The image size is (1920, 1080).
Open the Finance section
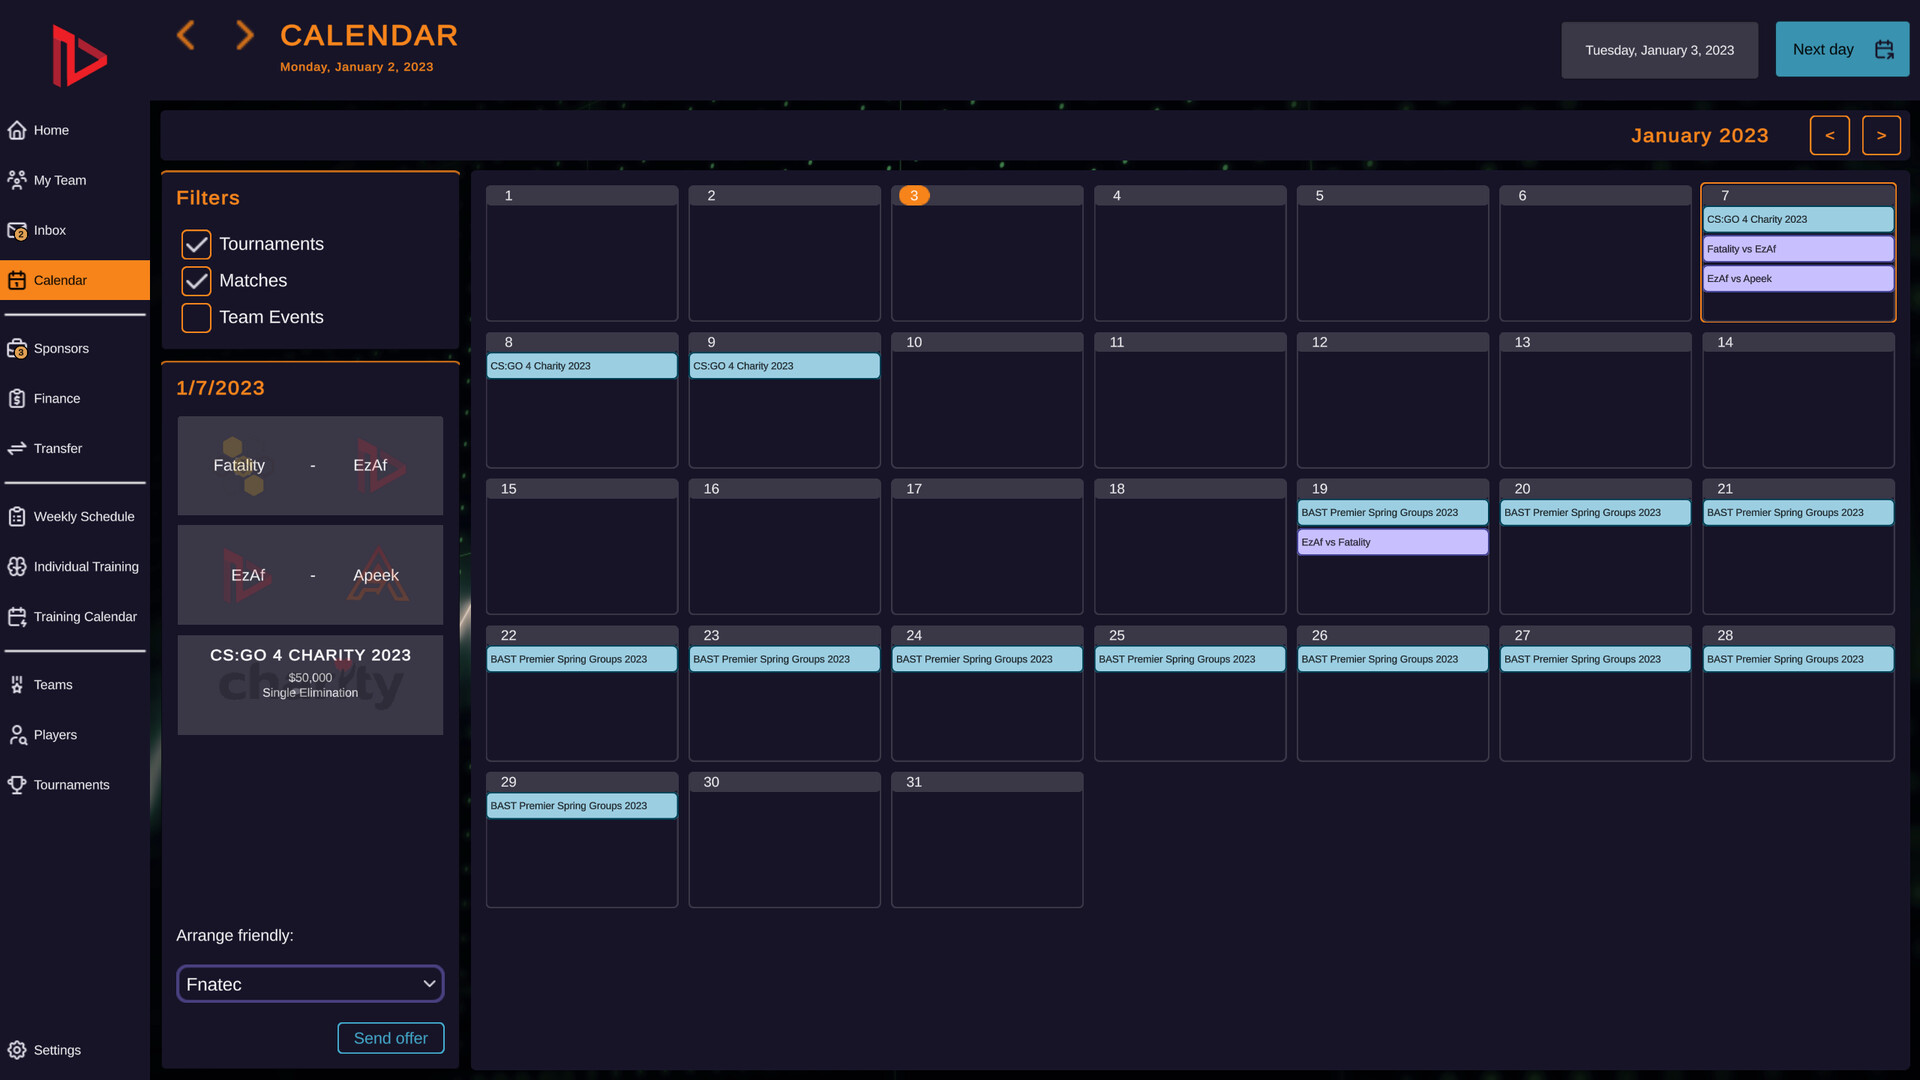56,398
